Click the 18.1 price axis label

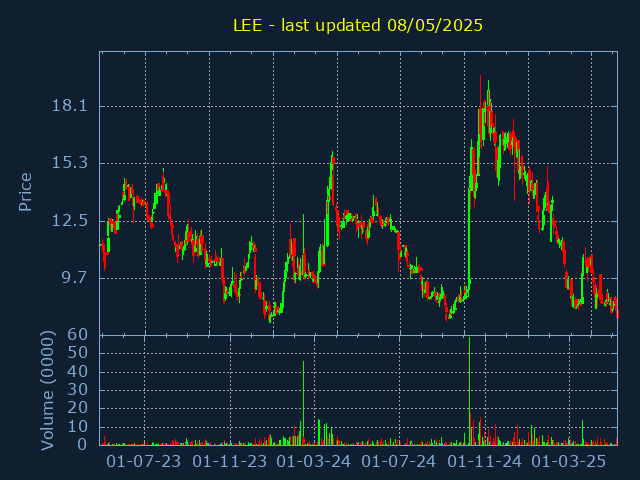click(x=70, y=106)
